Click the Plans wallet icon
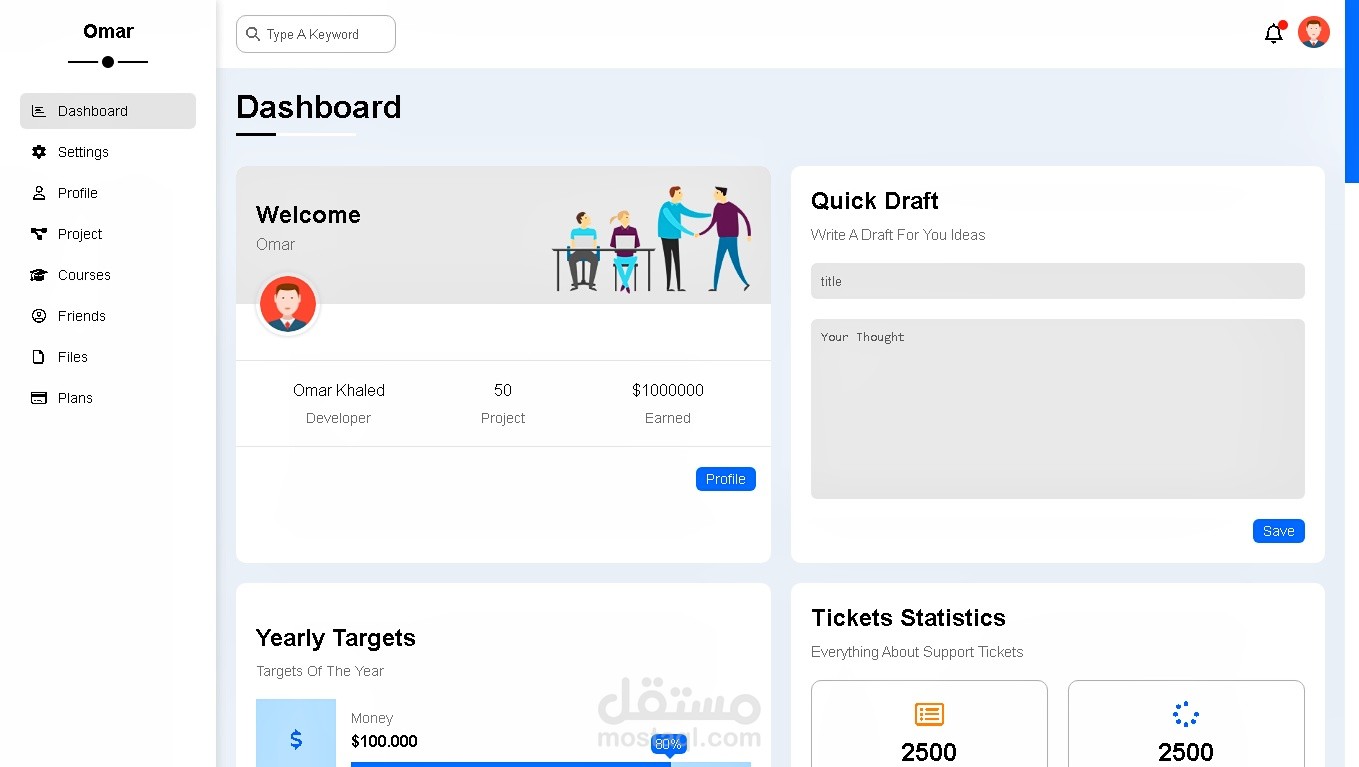This screenshot has width=1359, height=767. coord(37,397)
